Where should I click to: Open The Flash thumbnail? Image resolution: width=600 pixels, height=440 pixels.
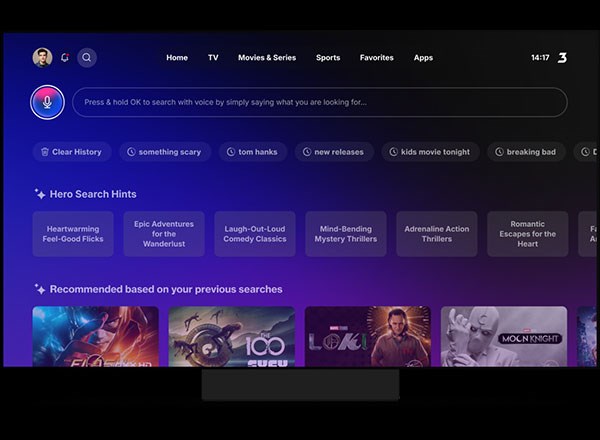point(96,336)
